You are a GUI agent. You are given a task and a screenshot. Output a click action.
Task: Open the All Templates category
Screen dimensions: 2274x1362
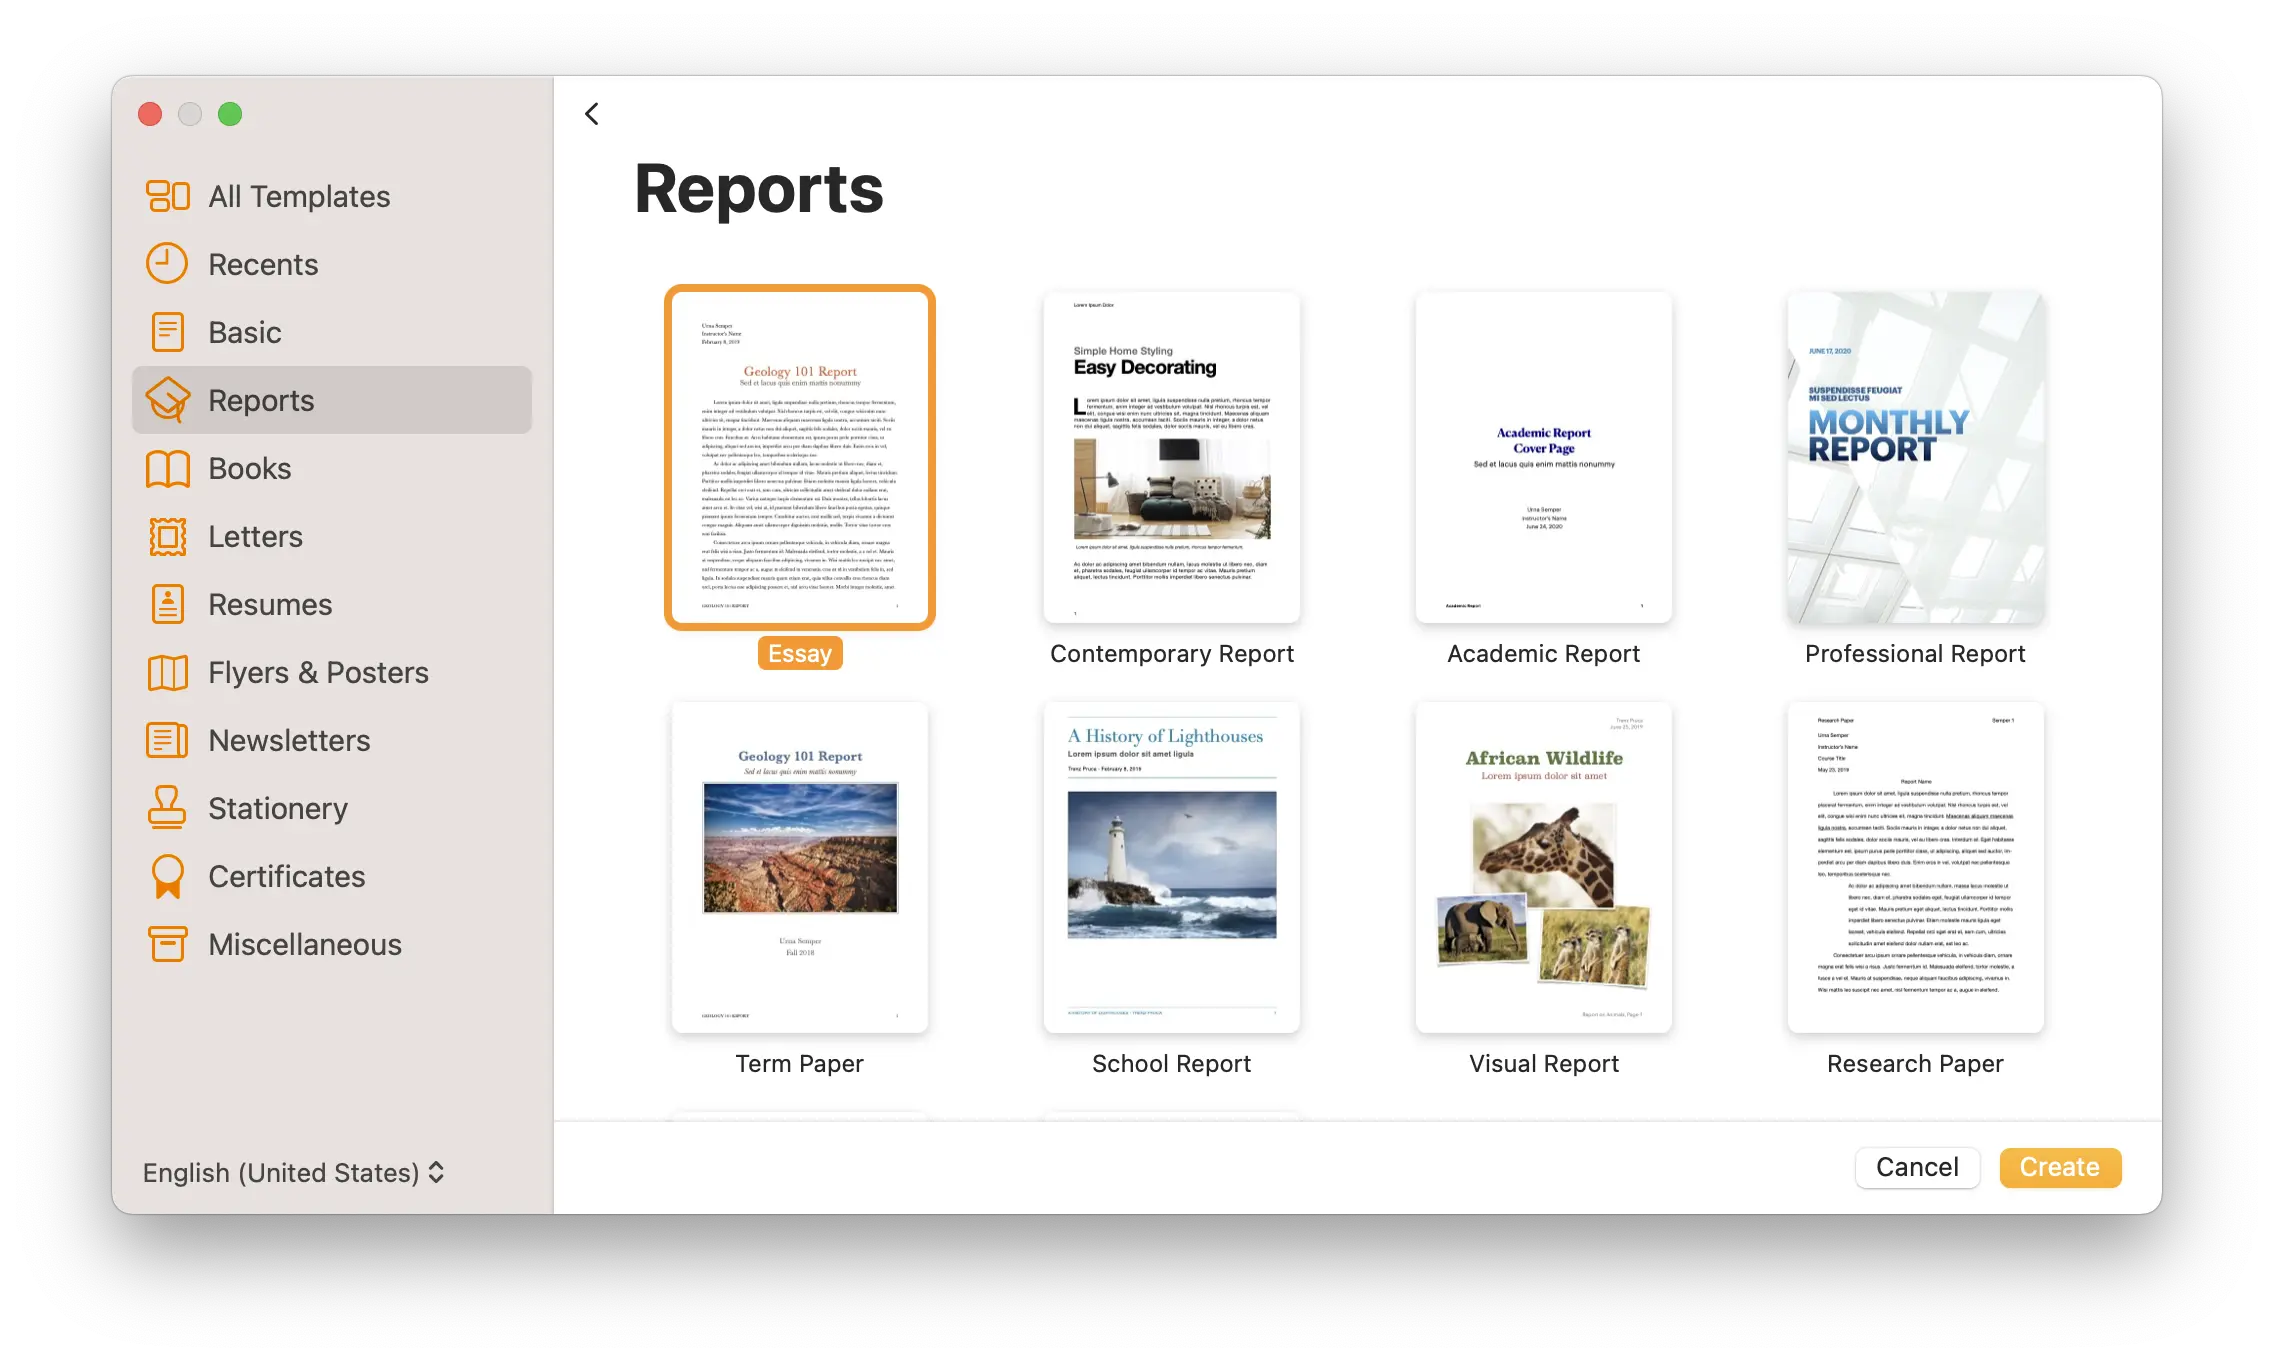(x=332, y=196)
